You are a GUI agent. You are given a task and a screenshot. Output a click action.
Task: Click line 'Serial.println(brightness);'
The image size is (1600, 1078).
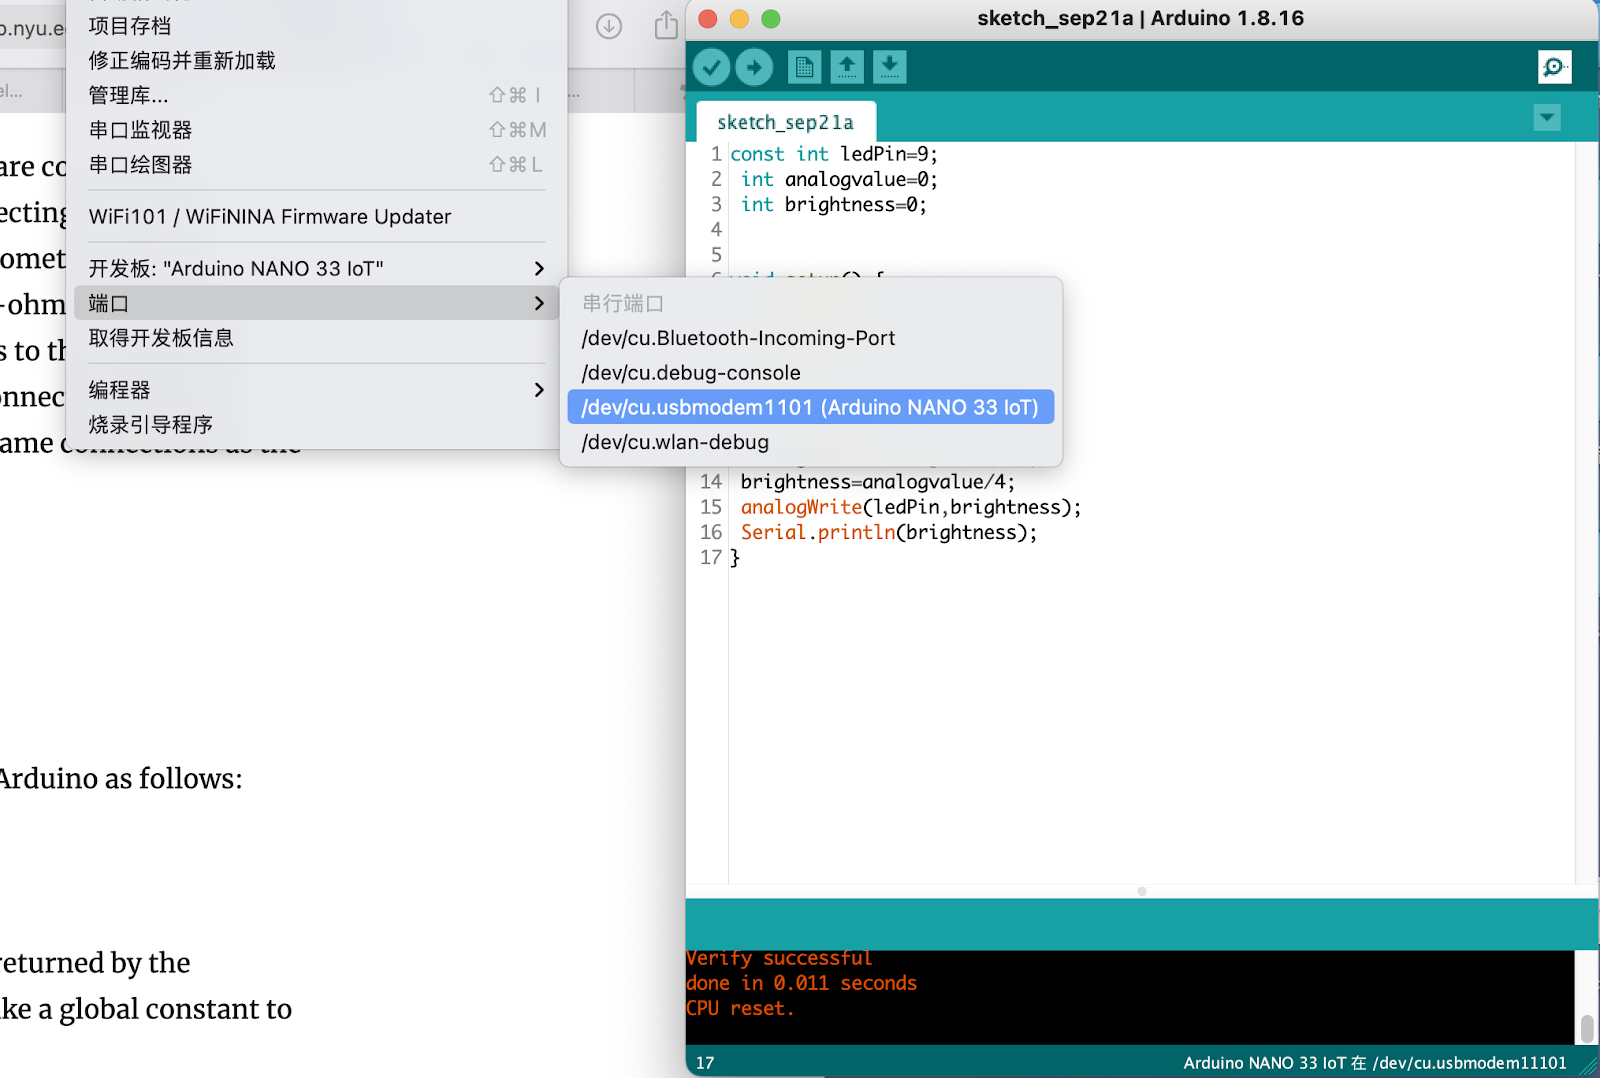[x=888, y=532]
